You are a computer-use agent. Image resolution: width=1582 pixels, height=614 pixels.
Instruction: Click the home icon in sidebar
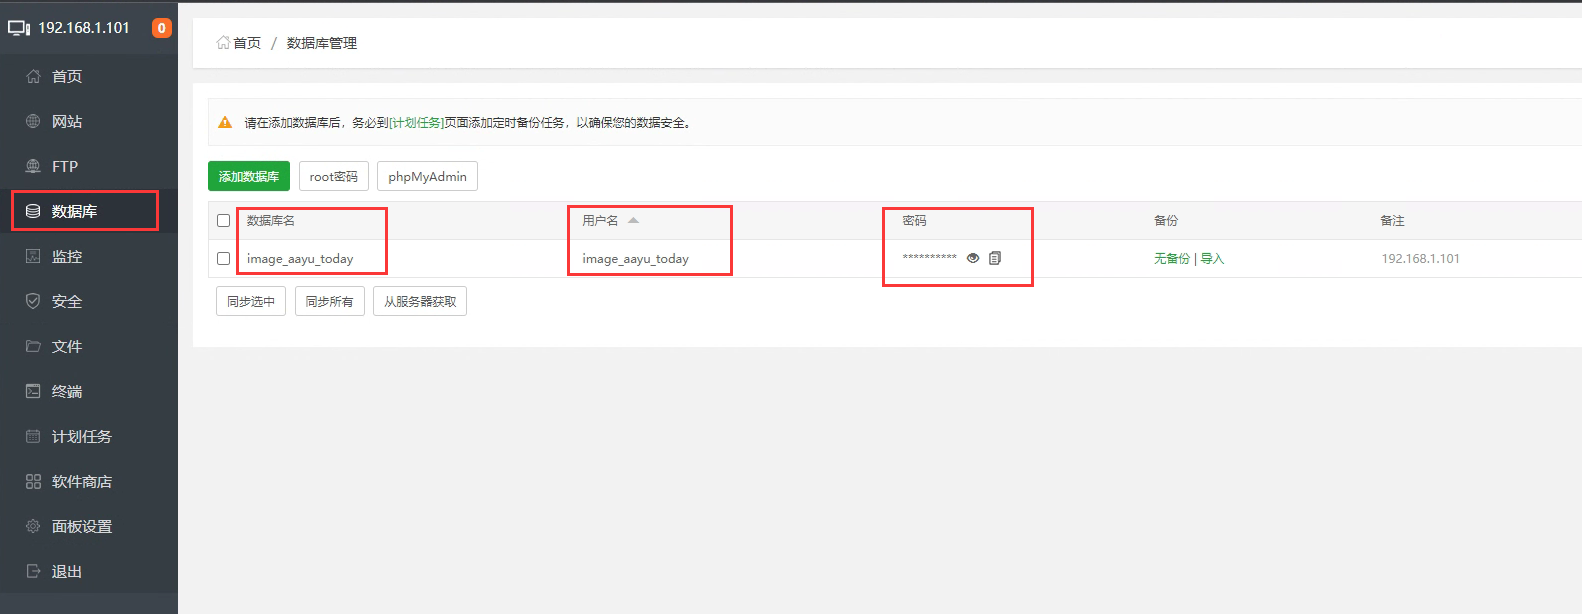point(33,77)
